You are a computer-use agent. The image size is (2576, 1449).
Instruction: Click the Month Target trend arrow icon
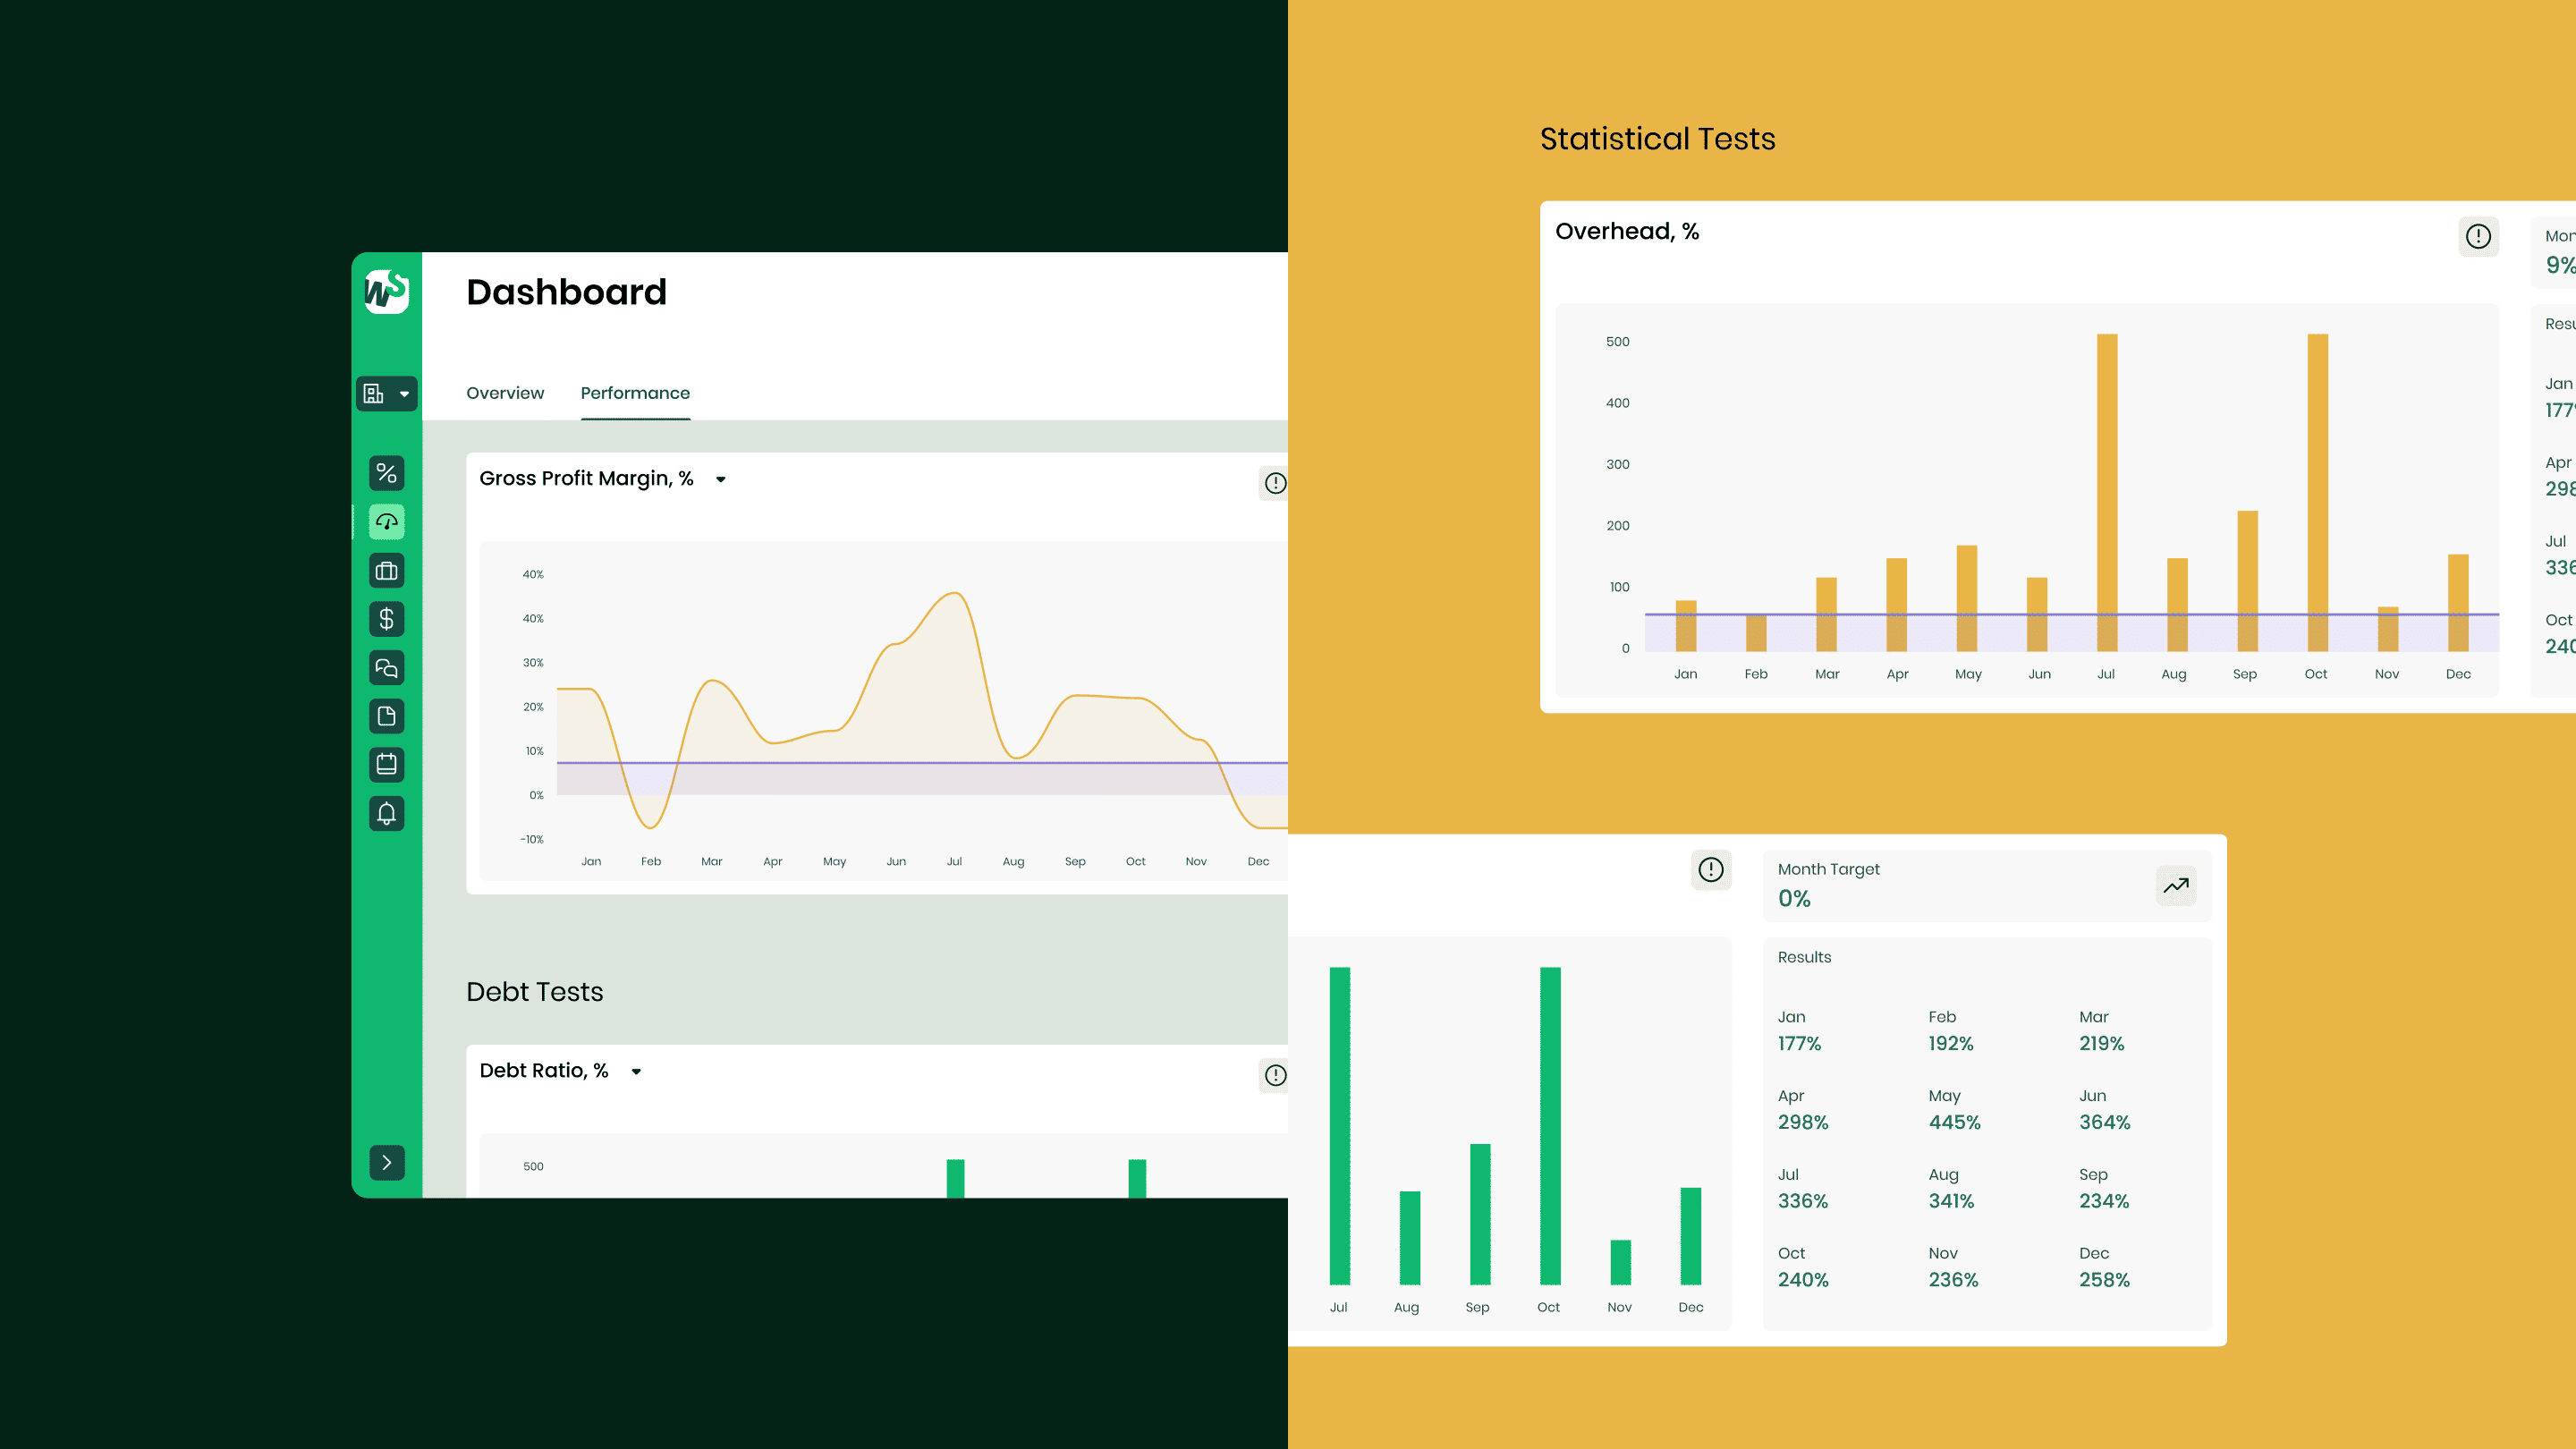click(x=2176, y=886)
